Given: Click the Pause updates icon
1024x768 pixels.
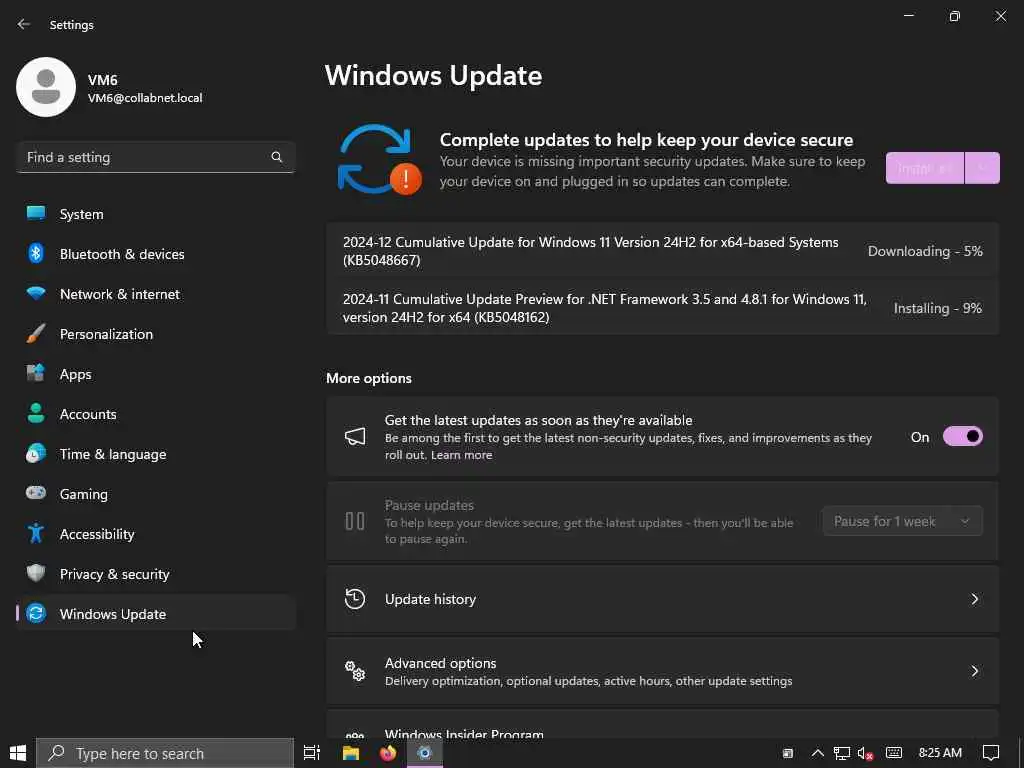Looking at the screenshot, I should click(355, 520).
